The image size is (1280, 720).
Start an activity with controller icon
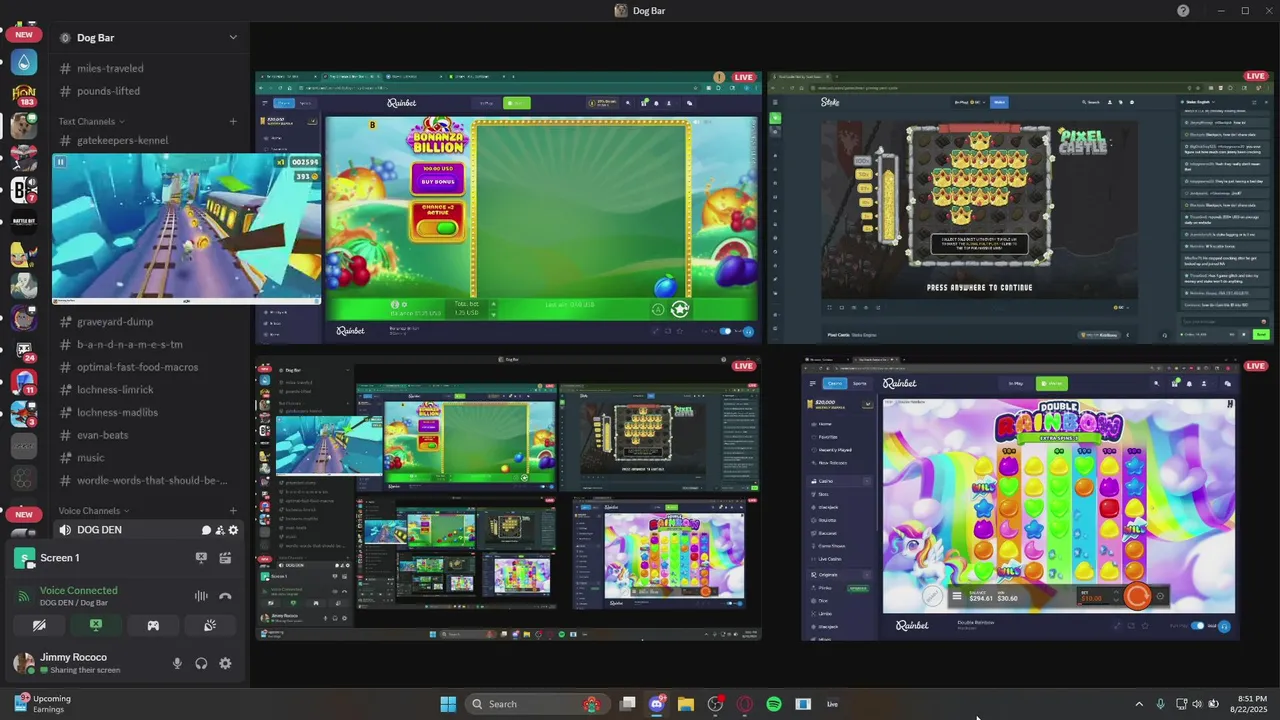153,625
